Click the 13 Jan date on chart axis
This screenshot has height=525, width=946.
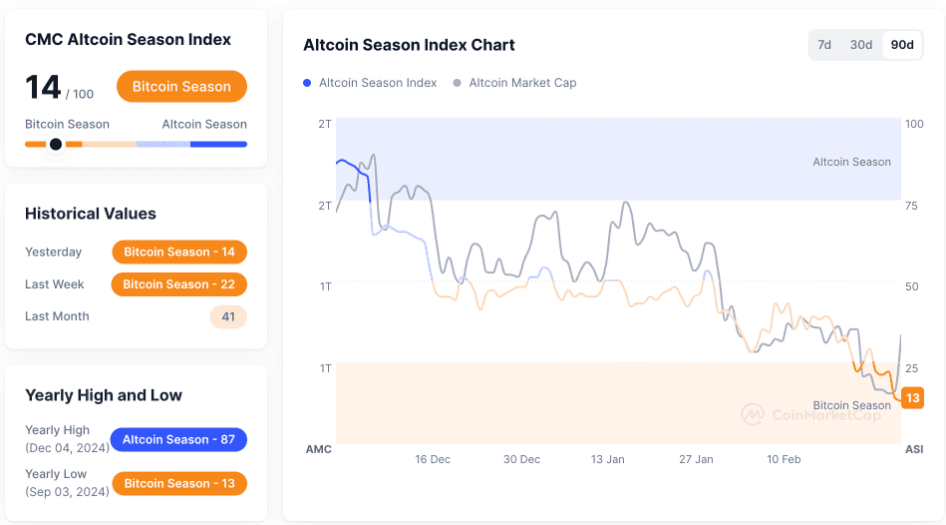[608, 460]
